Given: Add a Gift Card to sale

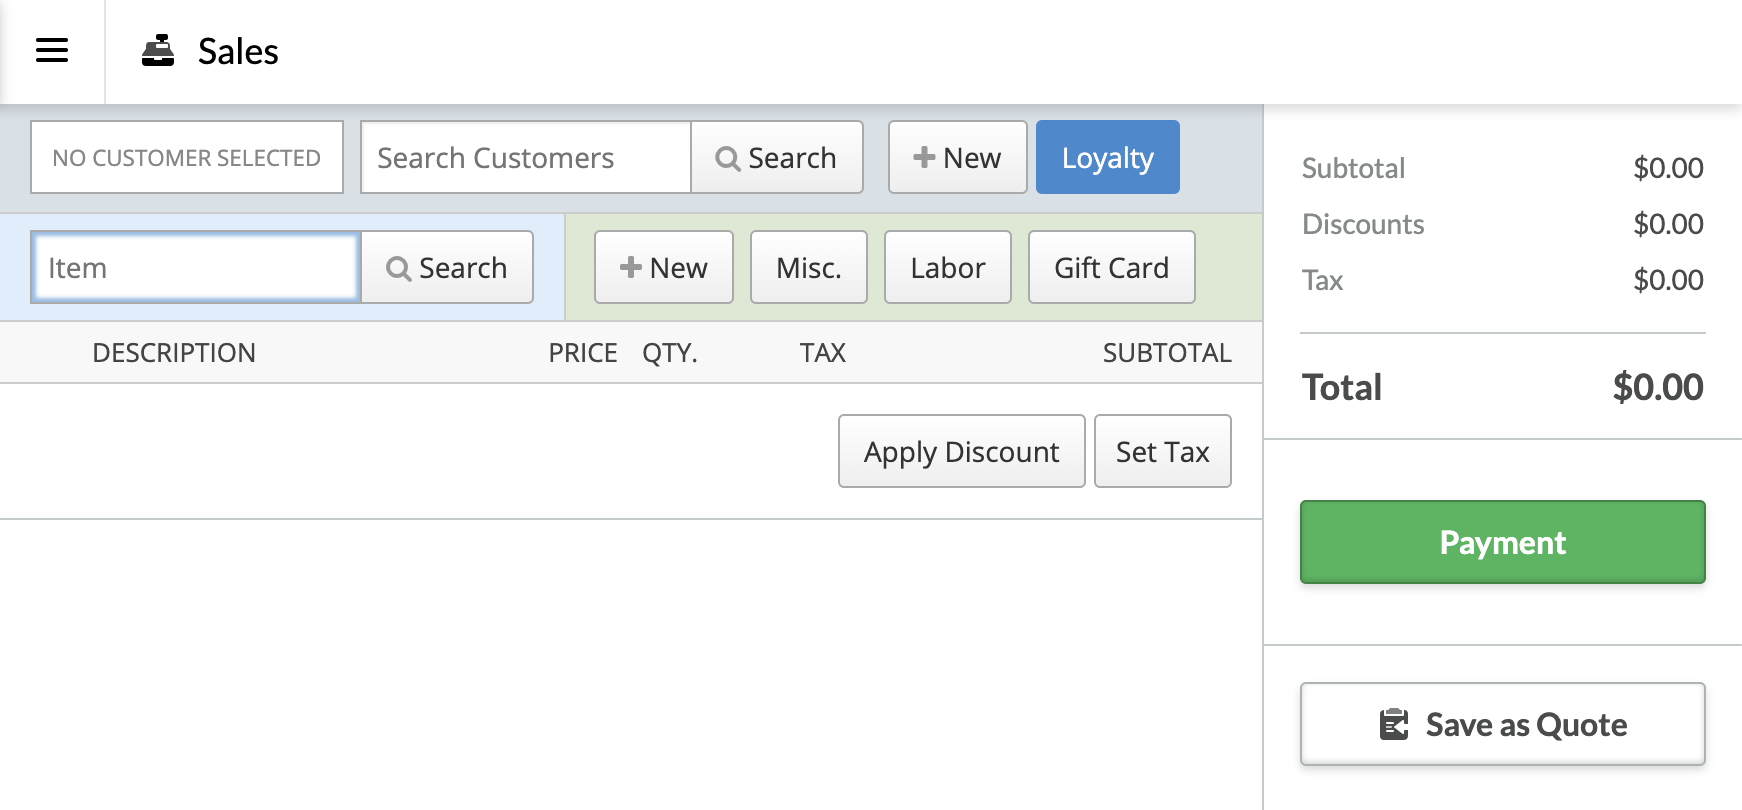Looking at the screenshot, I should (1112, 267).
